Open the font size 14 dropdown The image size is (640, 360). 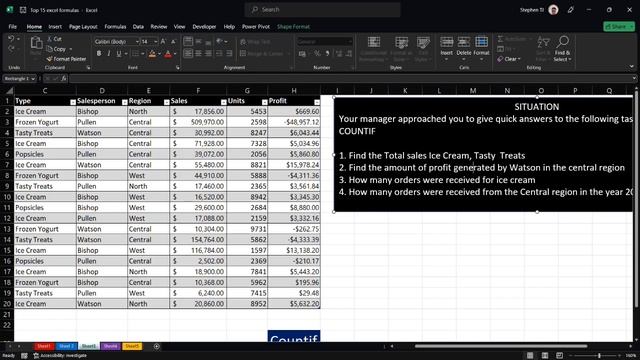point(156,42)
